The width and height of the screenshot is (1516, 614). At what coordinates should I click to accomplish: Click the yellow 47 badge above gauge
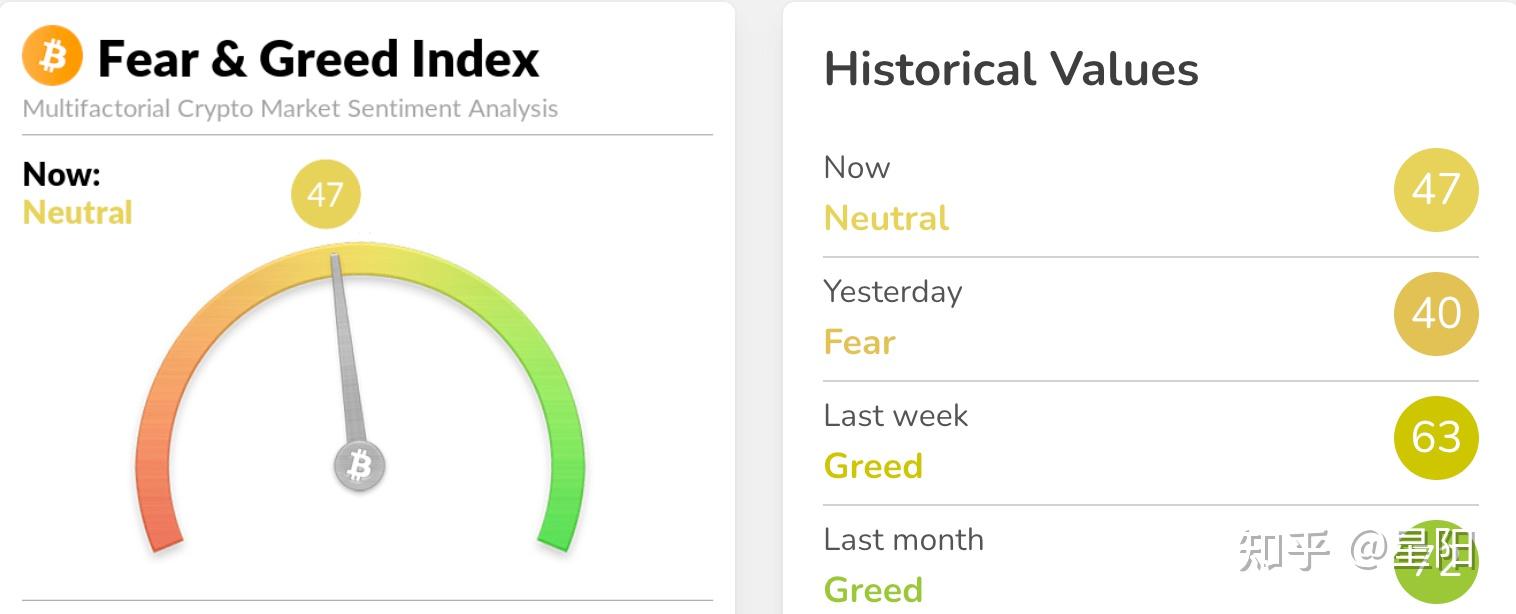(x=325, y=194)
